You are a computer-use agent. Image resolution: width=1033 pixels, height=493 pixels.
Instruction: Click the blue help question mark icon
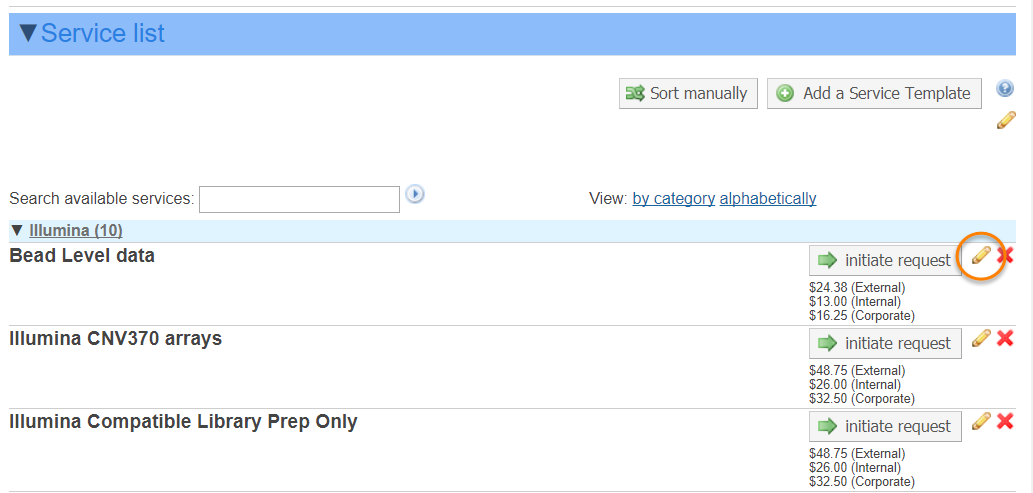coord(1005,88)
